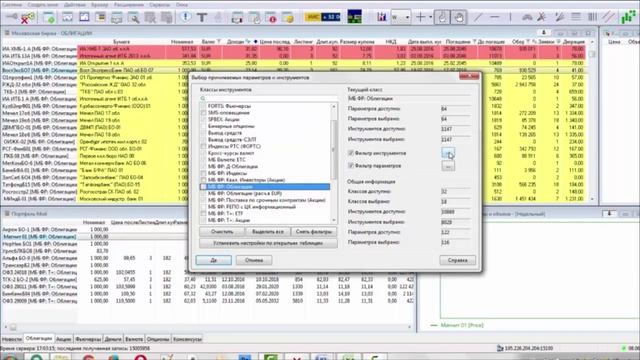
Task: Click the Очистить button
Action: coord(222,232)
